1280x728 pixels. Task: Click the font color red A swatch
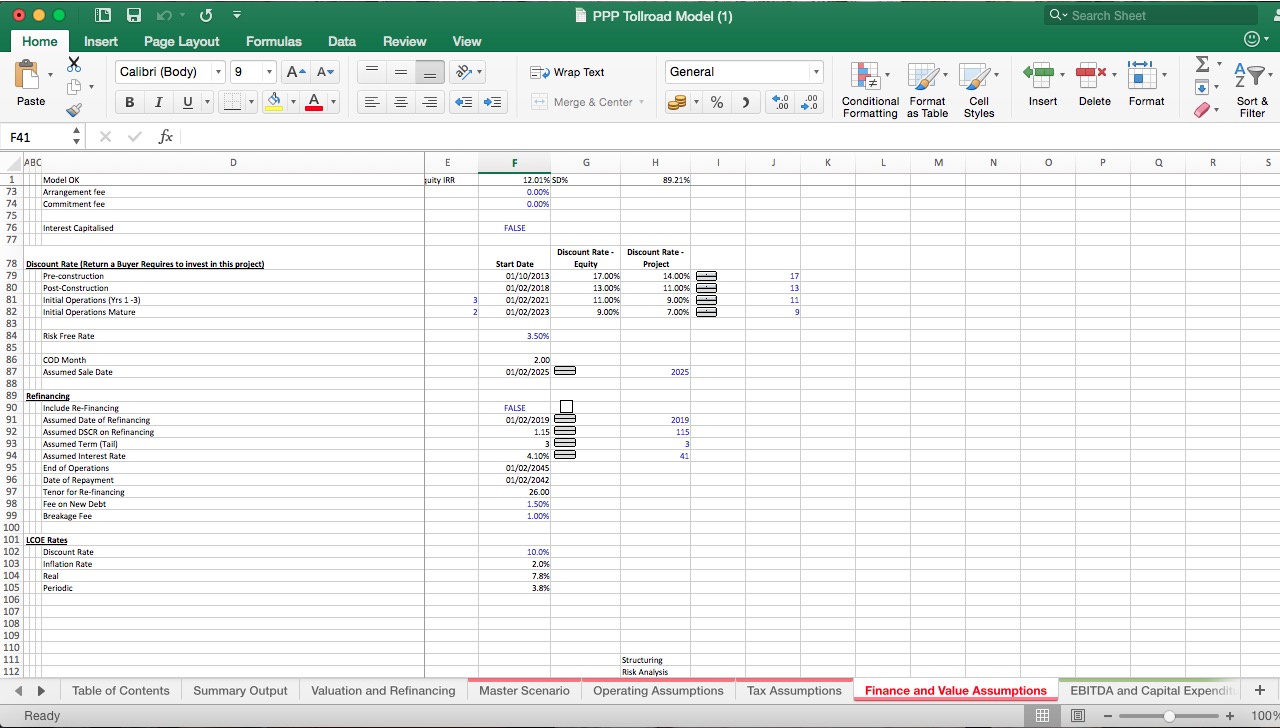(x=314, y=102)
